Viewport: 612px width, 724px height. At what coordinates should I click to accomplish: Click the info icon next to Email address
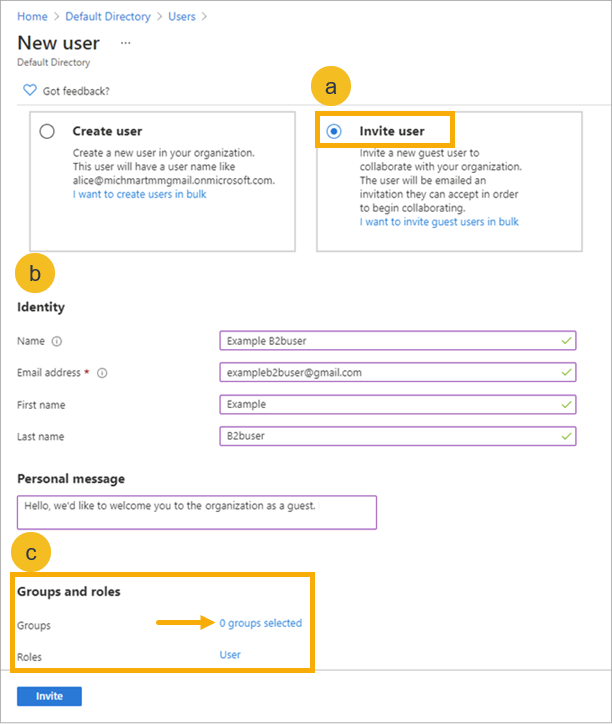[x=102, y=373]
